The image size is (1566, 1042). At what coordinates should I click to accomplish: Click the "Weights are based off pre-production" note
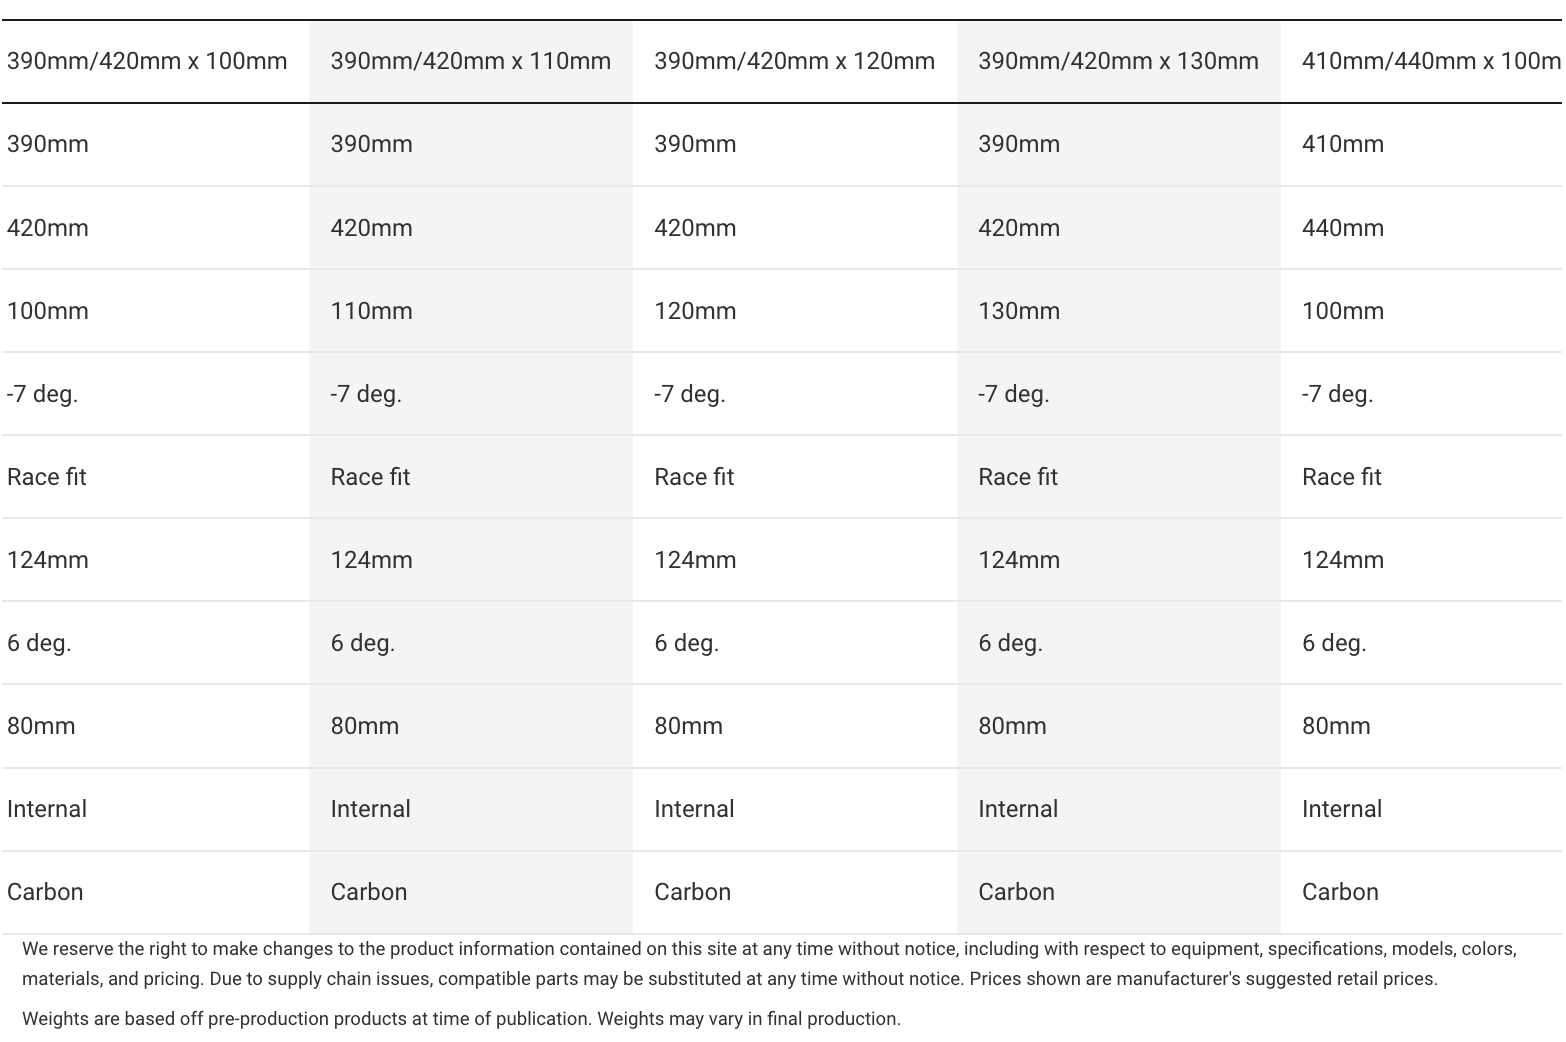[x=461, y=1019]
